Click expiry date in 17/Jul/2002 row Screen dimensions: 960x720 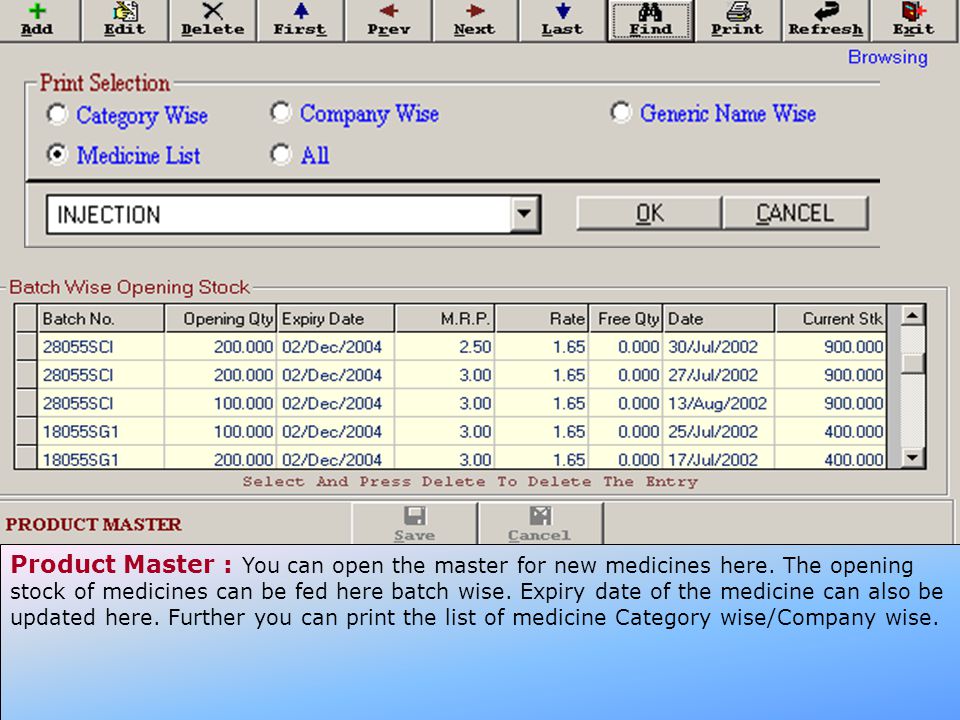pyautogui.click(x=336, y=458)
